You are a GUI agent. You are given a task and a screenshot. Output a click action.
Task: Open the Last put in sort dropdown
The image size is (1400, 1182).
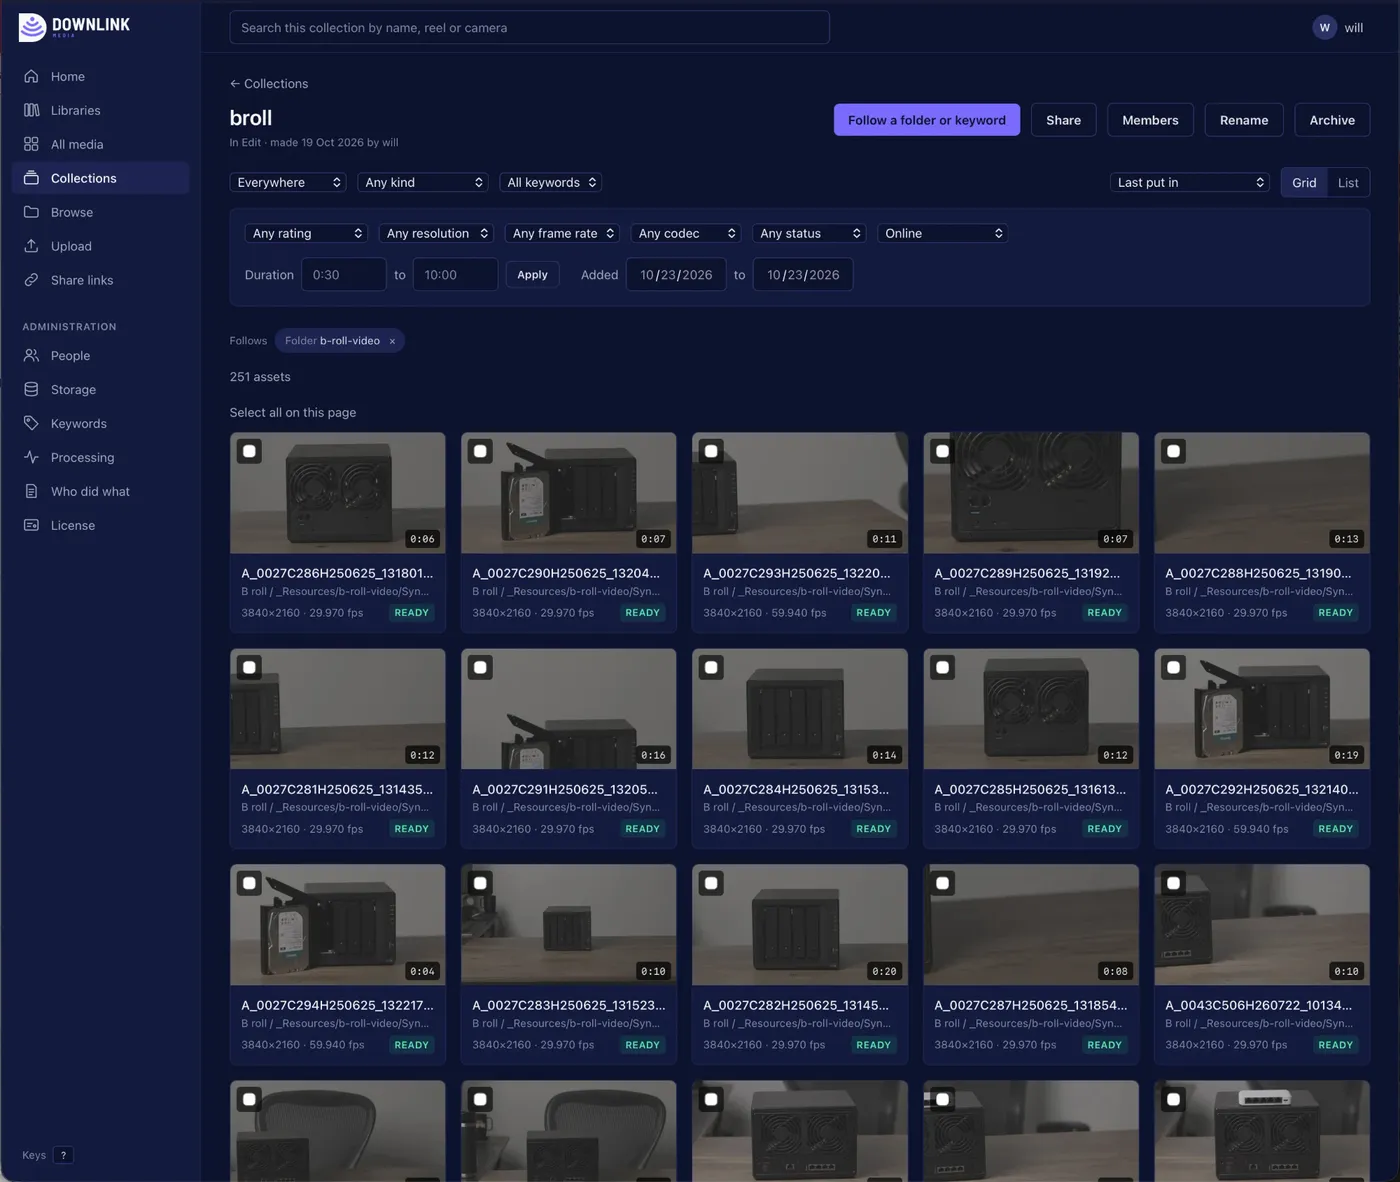1190,182
